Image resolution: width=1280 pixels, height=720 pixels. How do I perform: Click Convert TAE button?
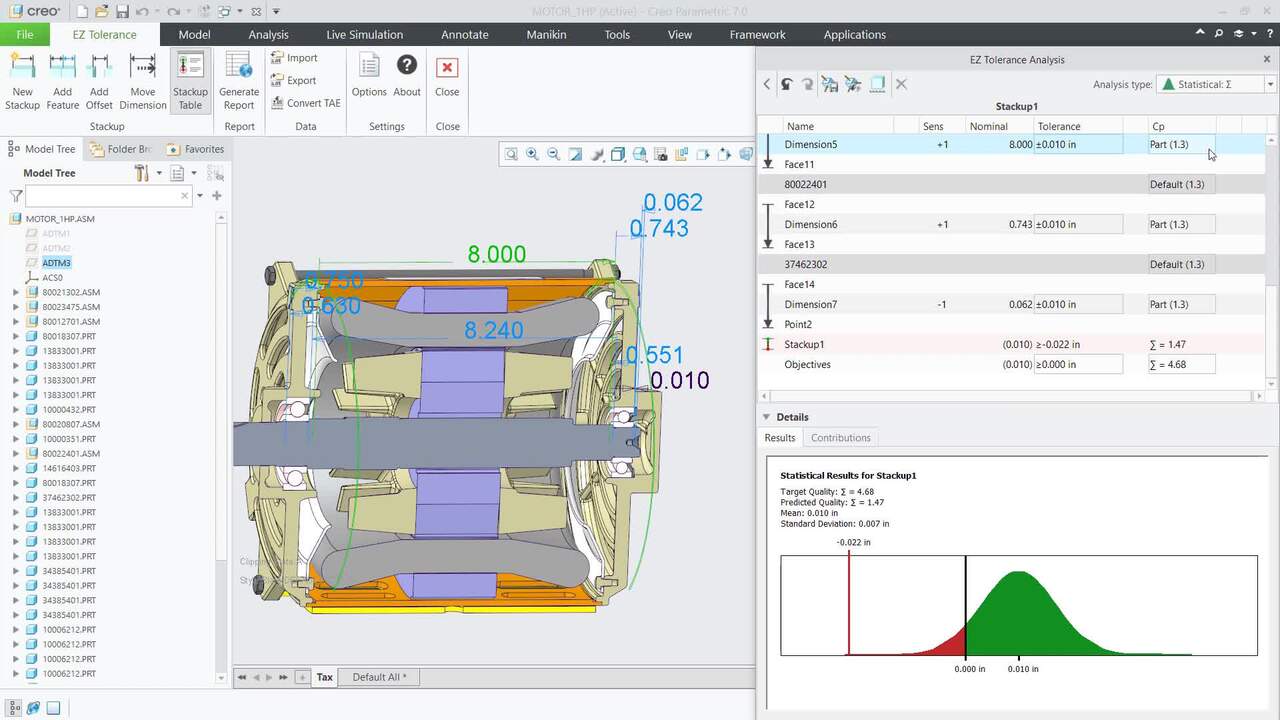306,103
